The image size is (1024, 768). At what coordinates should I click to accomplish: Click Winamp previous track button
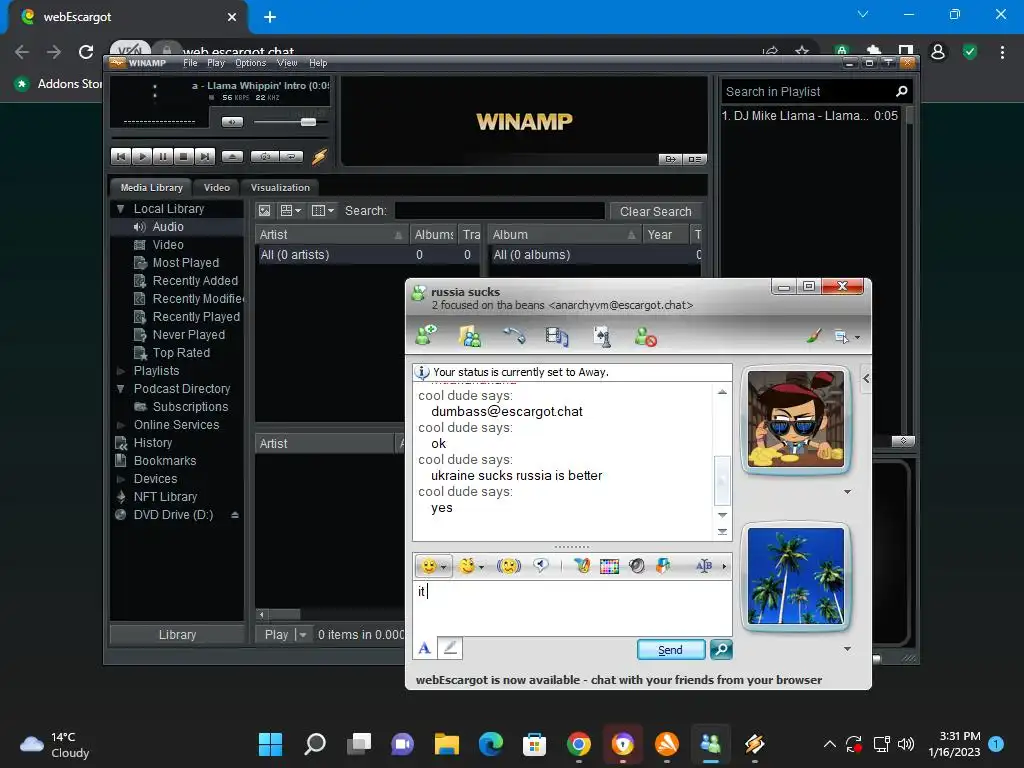121,157
